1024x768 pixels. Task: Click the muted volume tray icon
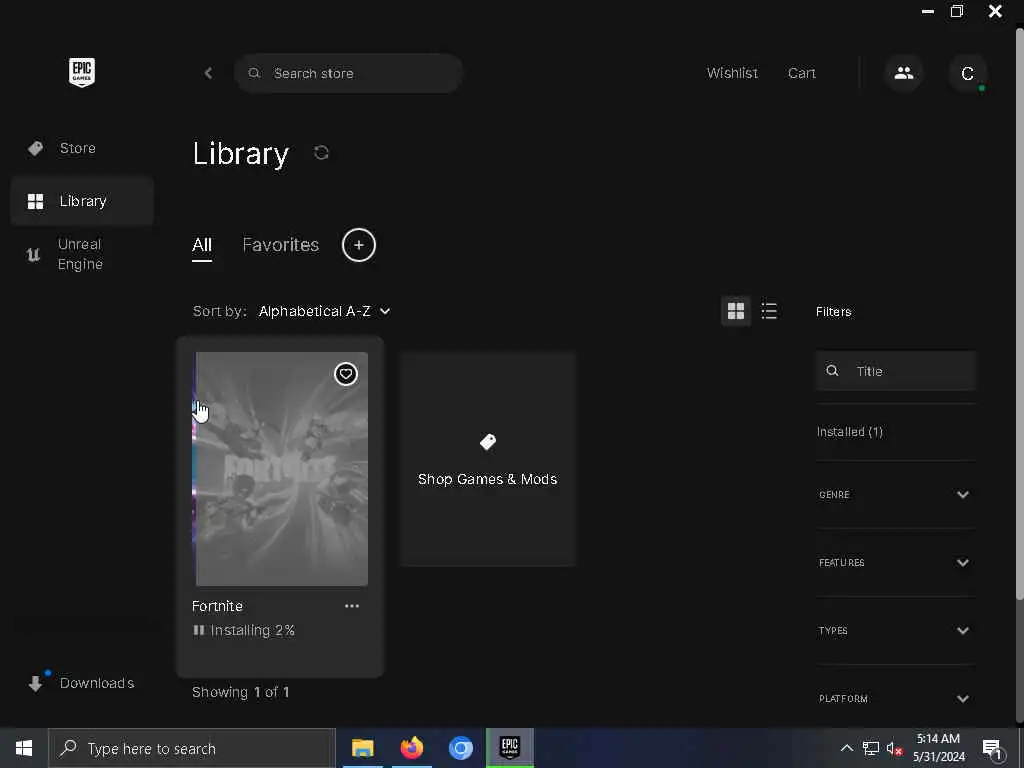[x=894, y=749]
